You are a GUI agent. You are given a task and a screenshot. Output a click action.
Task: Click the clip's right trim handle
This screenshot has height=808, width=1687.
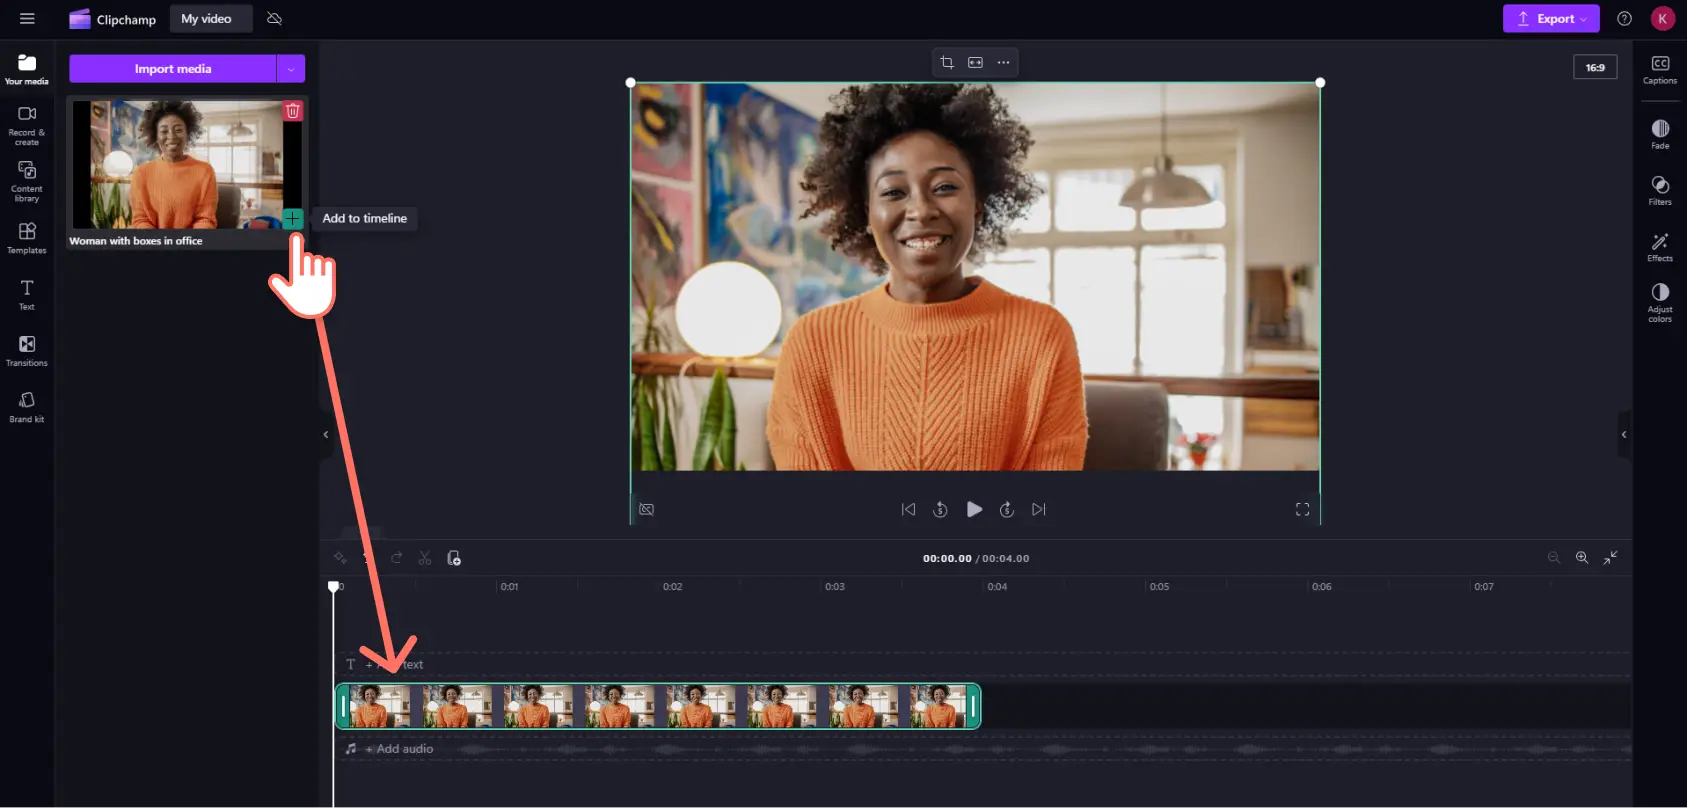coord(972,706)
